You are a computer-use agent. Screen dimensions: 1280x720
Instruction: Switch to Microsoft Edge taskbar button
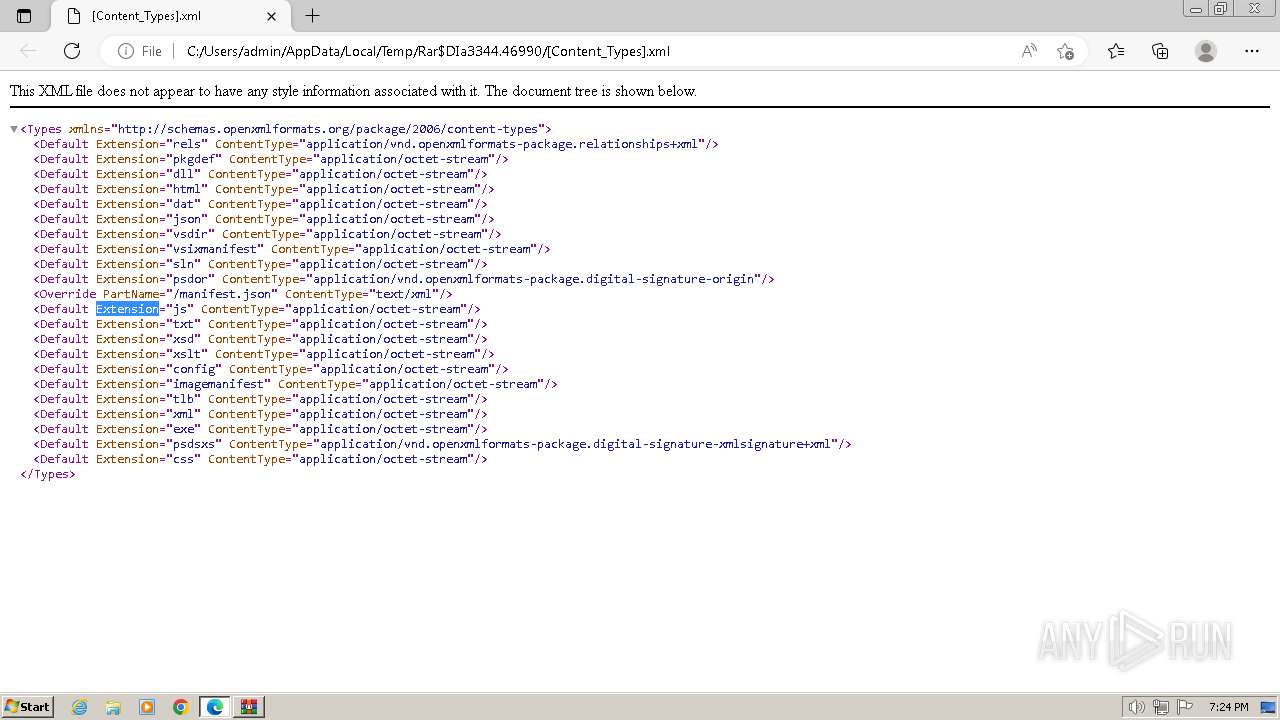pyautogui.click(x=215, y=707)
